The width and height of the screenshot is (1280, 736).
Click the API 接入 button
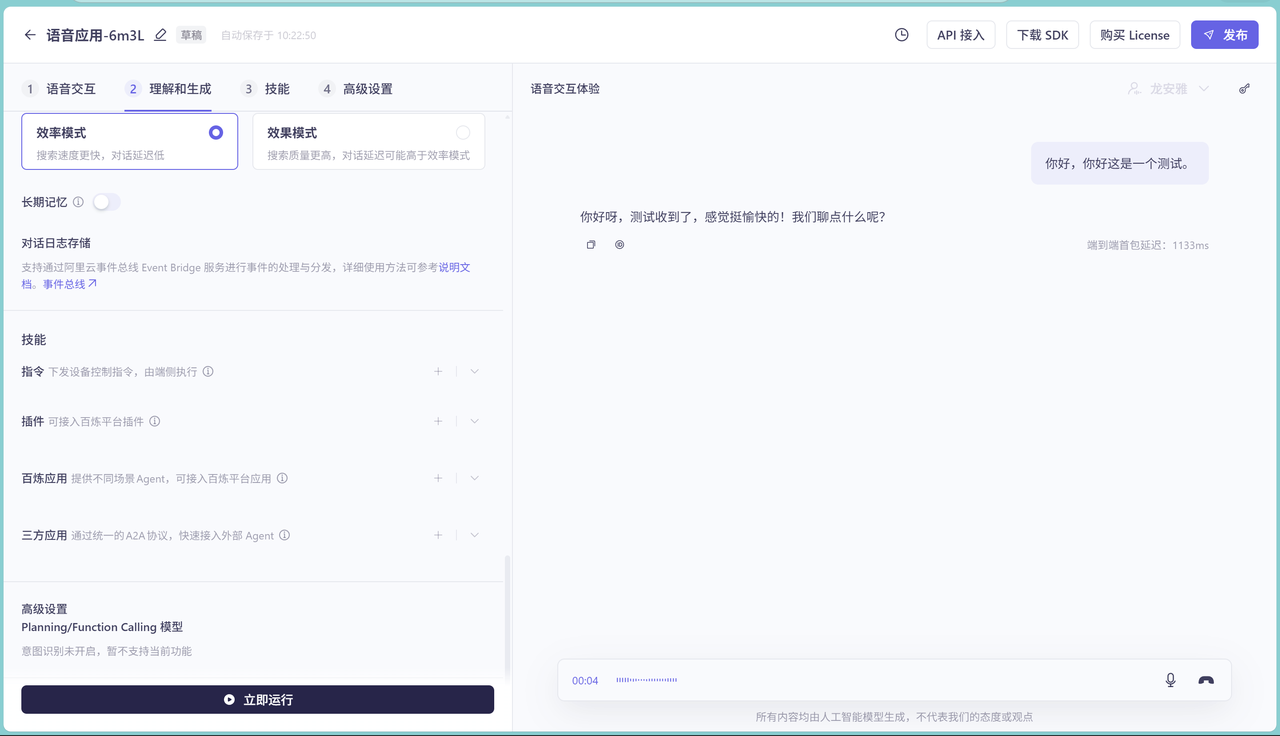pyautogui.click(x=961, y=35)
